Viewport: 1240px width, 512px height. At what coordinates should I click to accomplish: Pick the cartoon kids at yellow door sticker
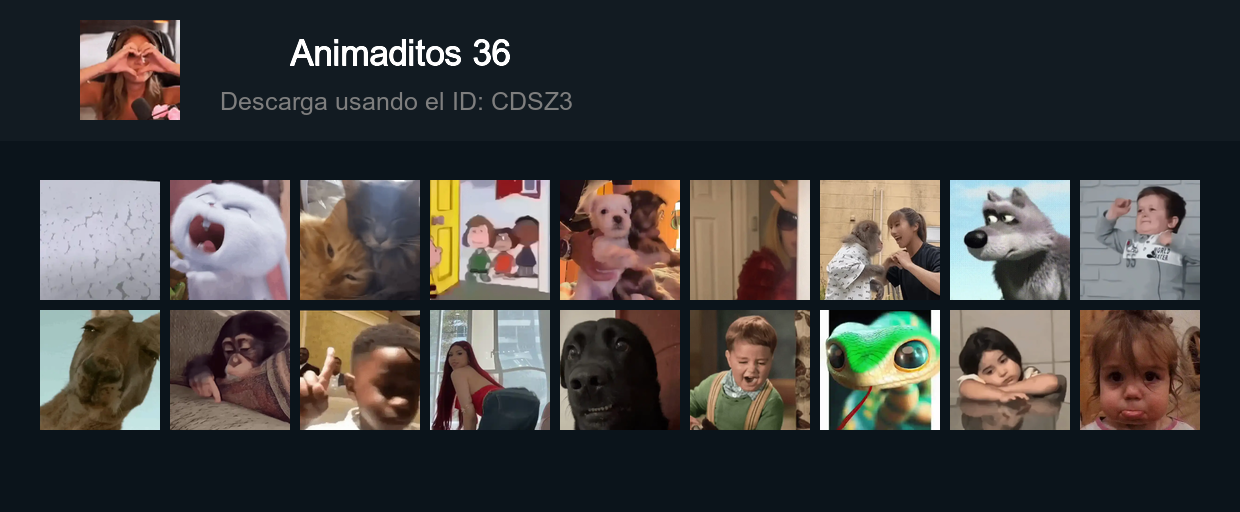490,240
